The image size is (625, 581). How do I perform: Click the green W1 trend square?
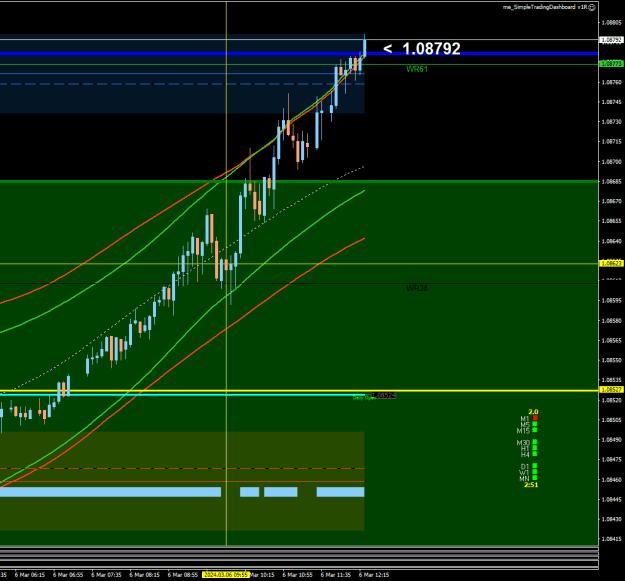pos(535,472)
